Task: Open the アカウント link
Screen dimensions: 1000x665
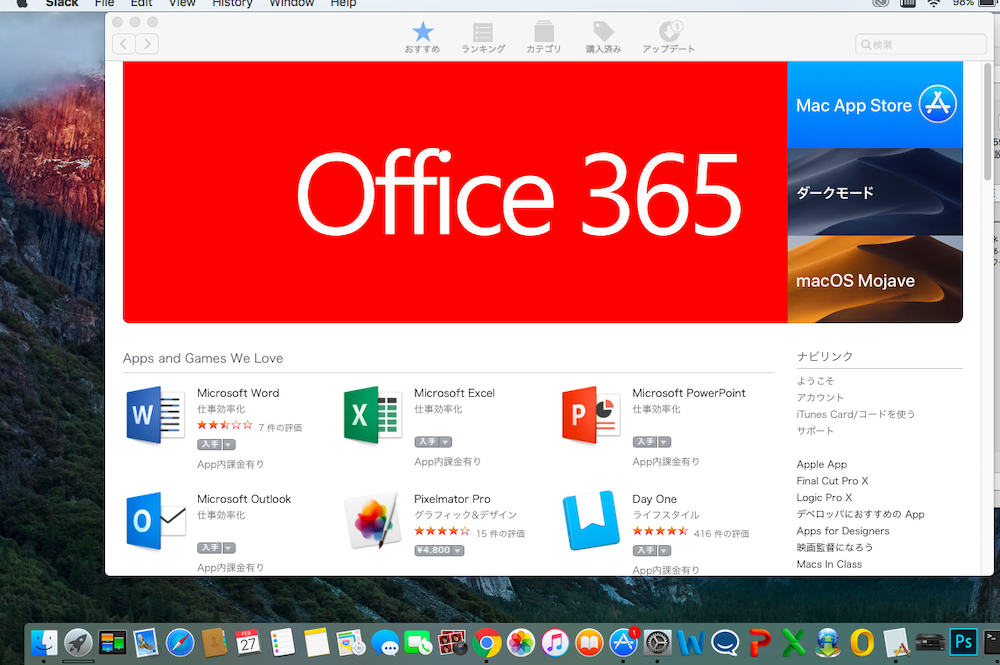Action: (x=820, y=397)
